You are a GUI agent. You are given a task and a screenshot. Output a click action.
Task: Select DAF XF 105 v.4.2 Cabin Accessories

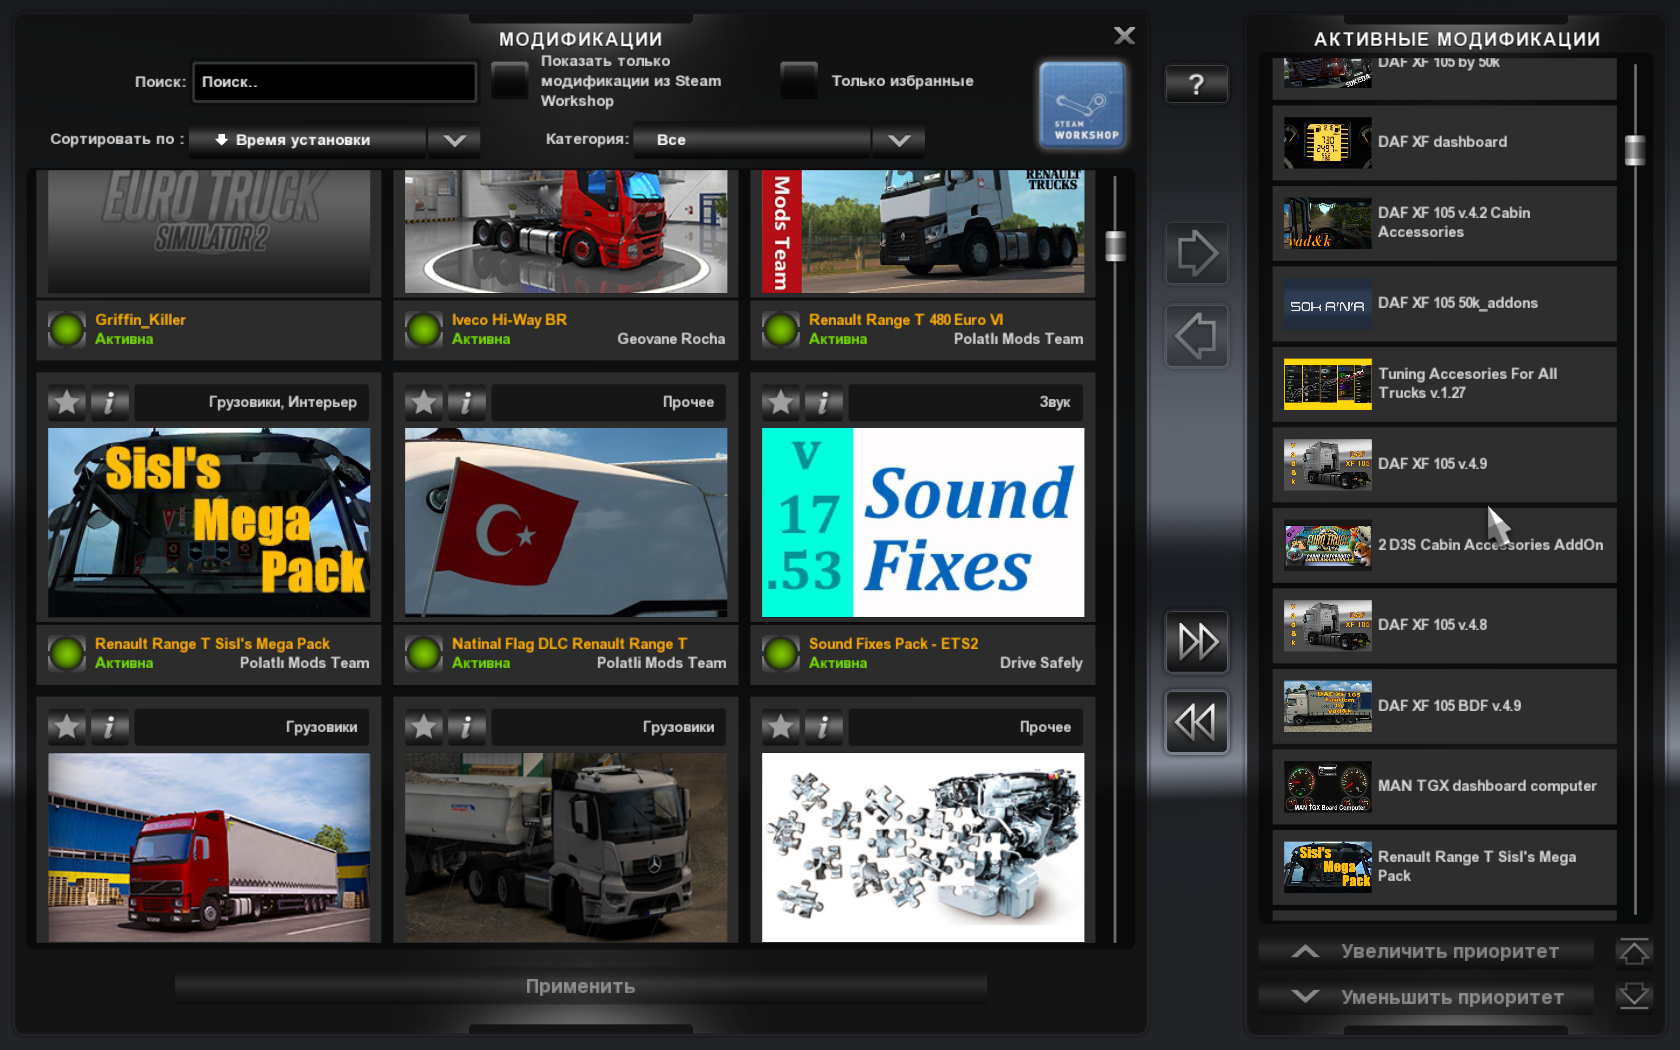tap(1444, 223)
